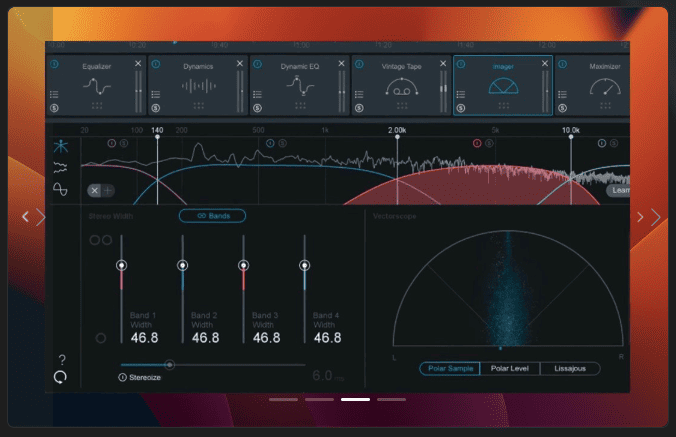Select the 10.0k crossover marker
This screenshot has height=437, width=676.
pos(571,137)
